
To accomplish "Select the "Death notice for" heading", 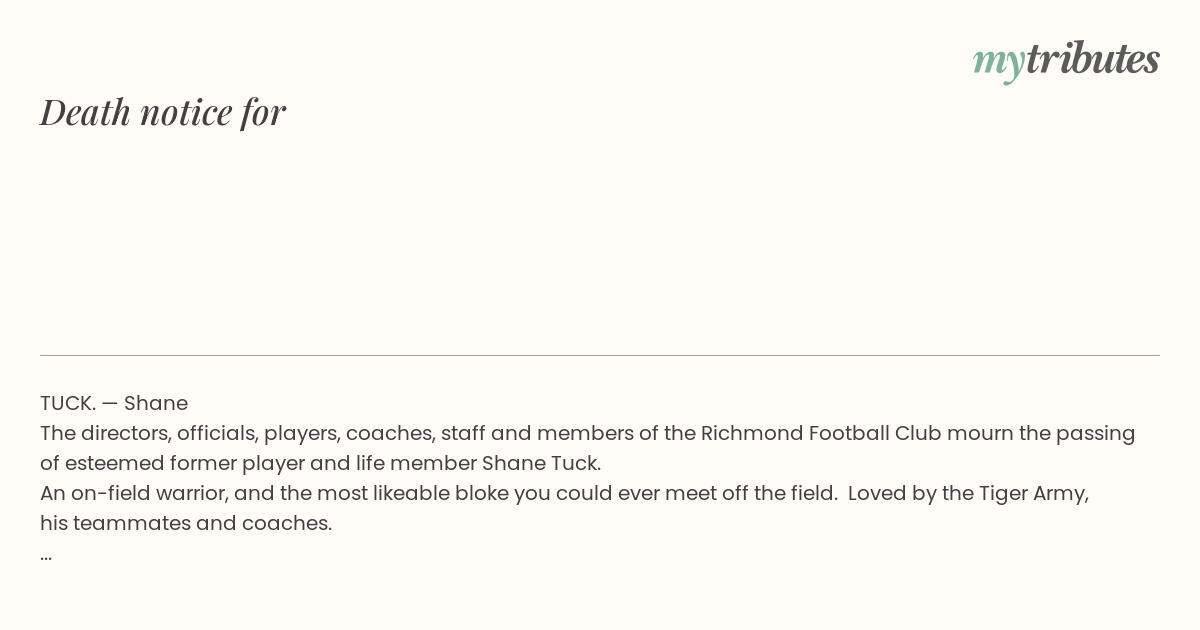I will coord(163,112).
